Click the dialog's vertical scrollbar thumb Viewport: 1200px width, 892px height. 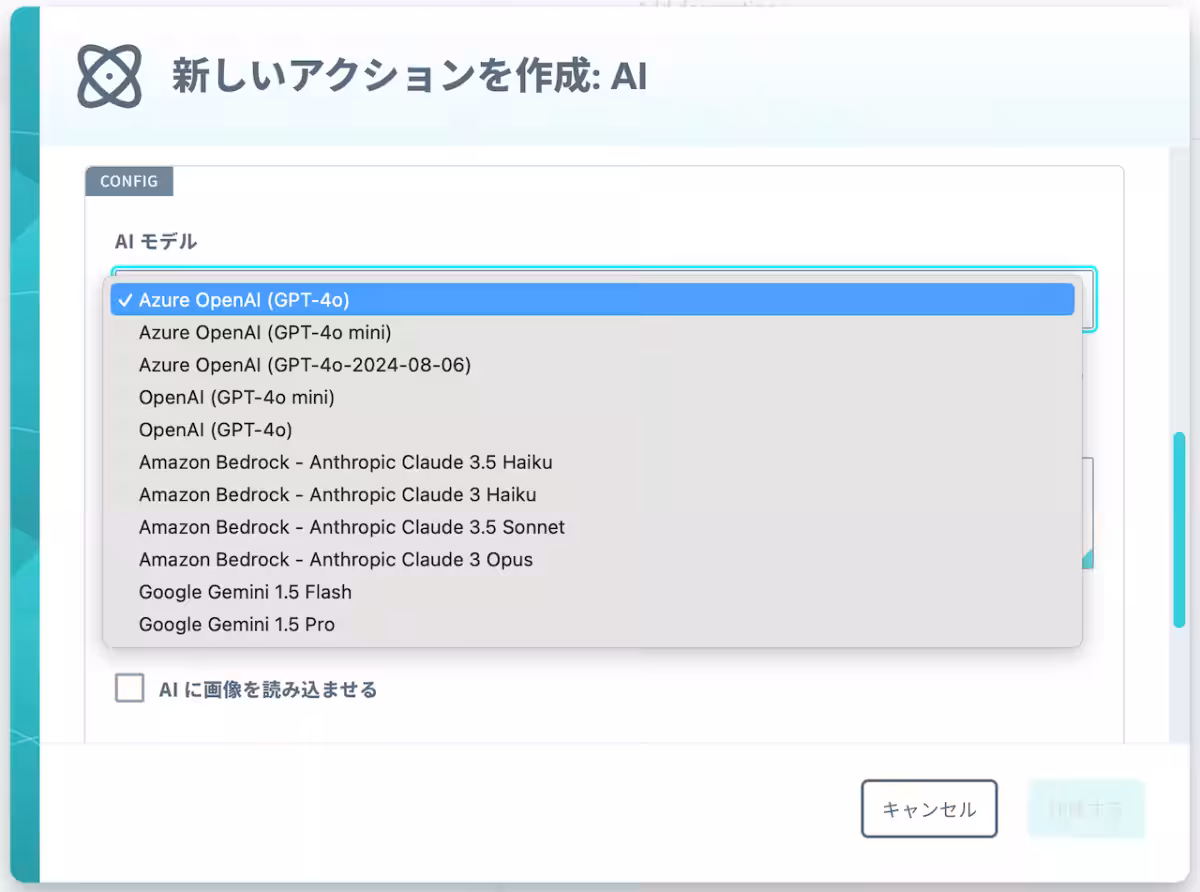coord(1179,530)
